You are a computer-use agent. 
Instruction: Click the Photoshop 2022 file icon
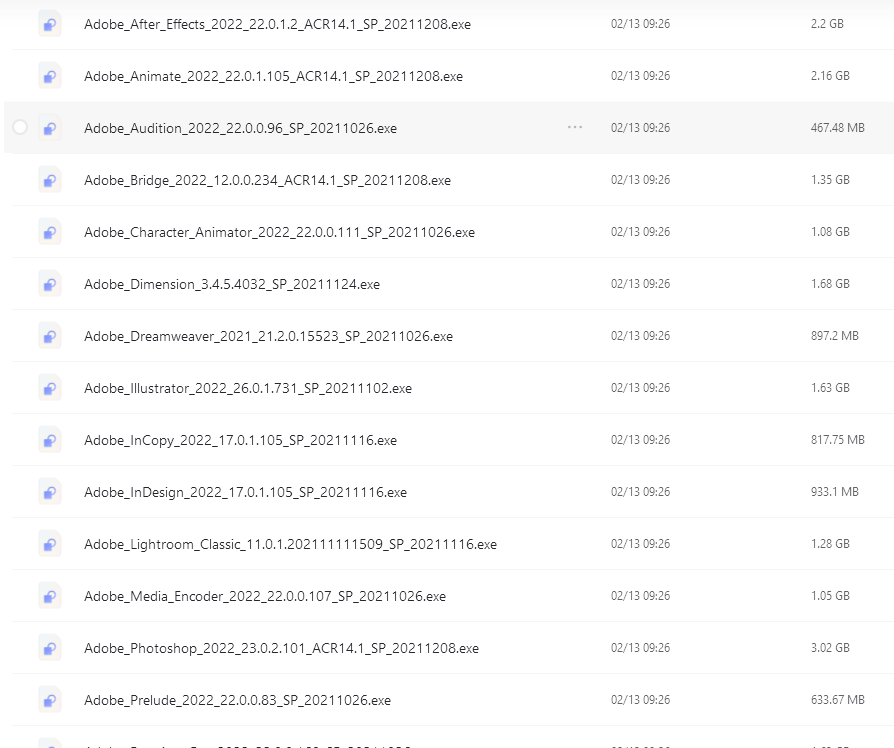tap(50, 648)
